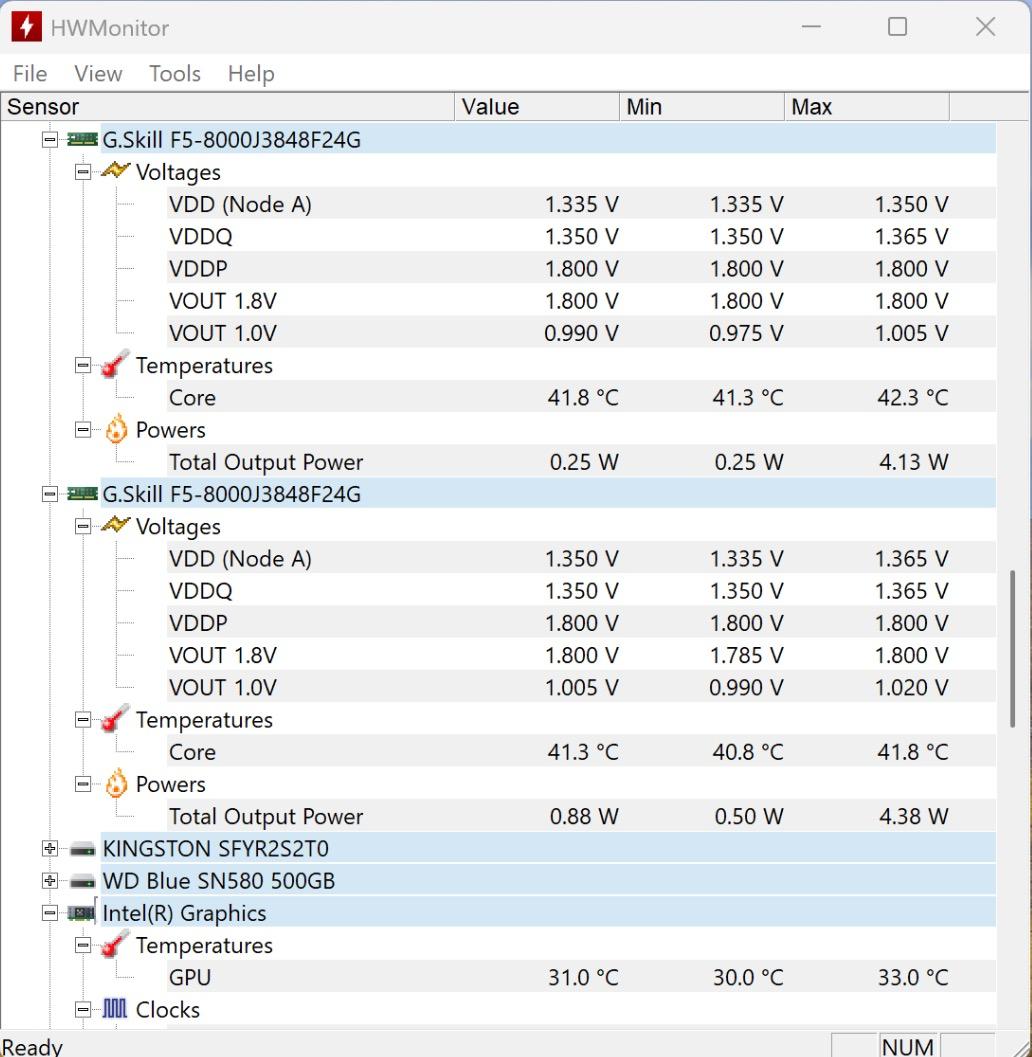Open the View menu
The image size is (1032, 1057).
click(x=98, y=74)
